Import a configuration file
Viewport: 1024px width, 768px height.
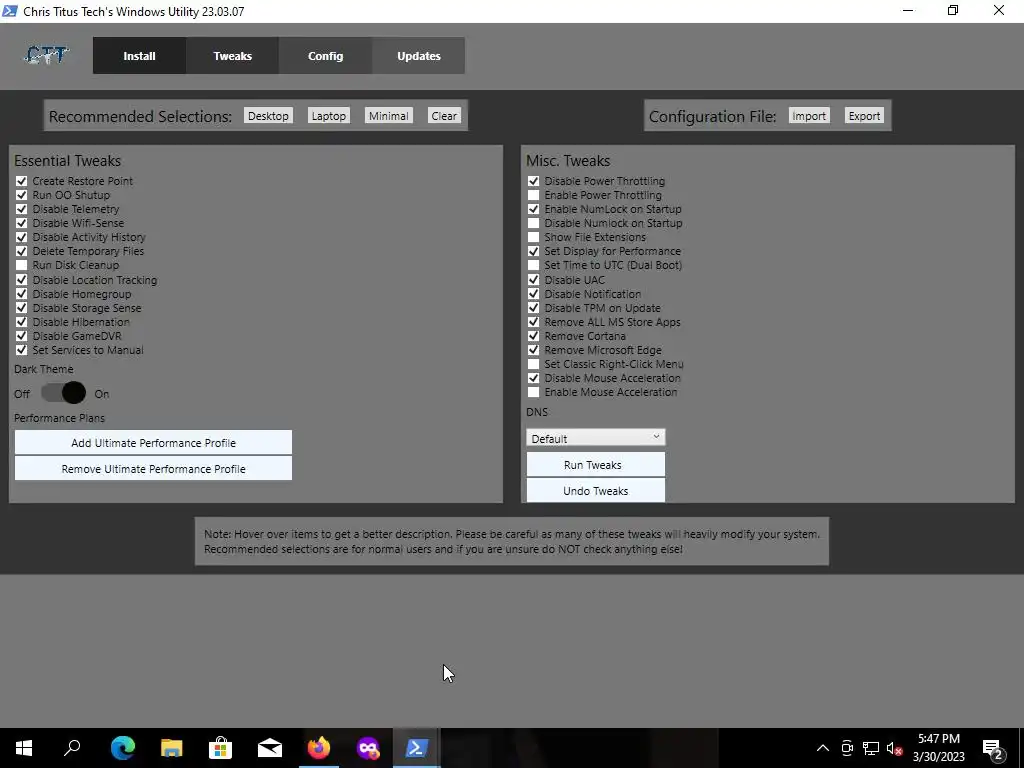pyautogui.click(x=809, y=116)
